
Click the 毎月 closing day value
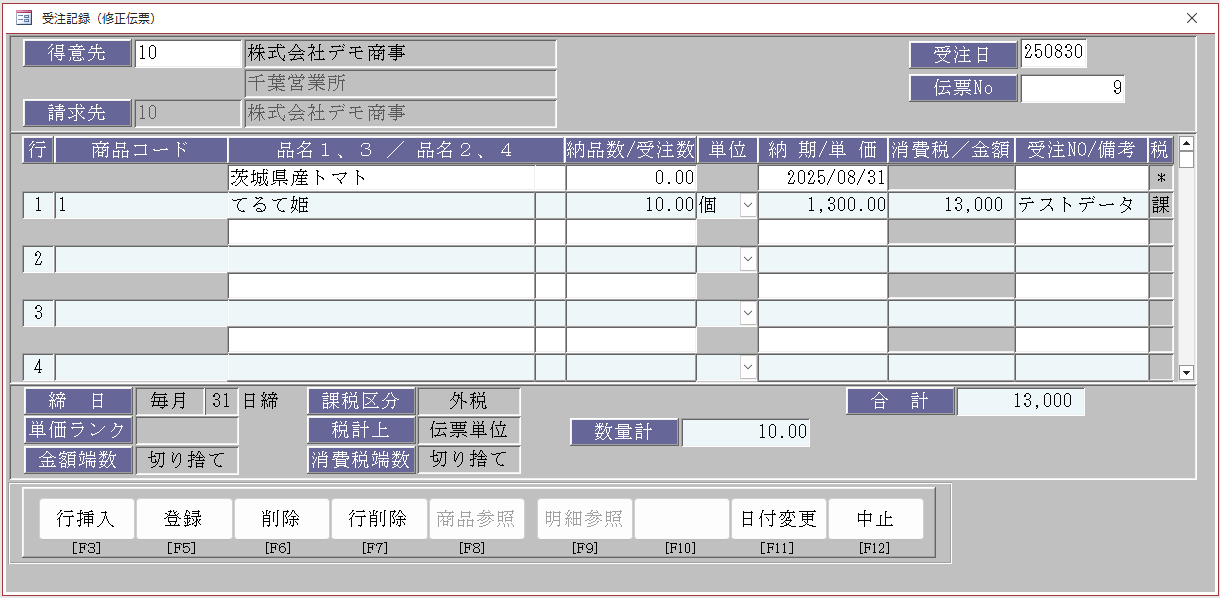(x=169, y=401)
